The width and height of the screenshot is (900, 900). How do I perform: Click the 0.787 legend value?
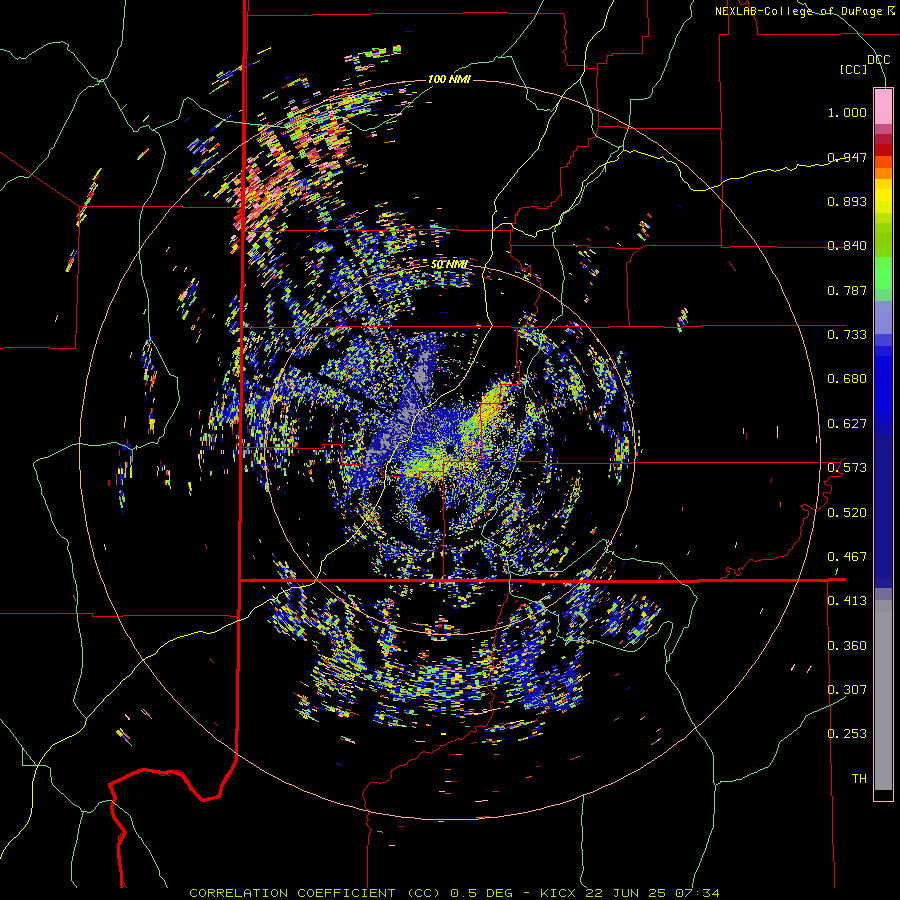tap(847, 290)
